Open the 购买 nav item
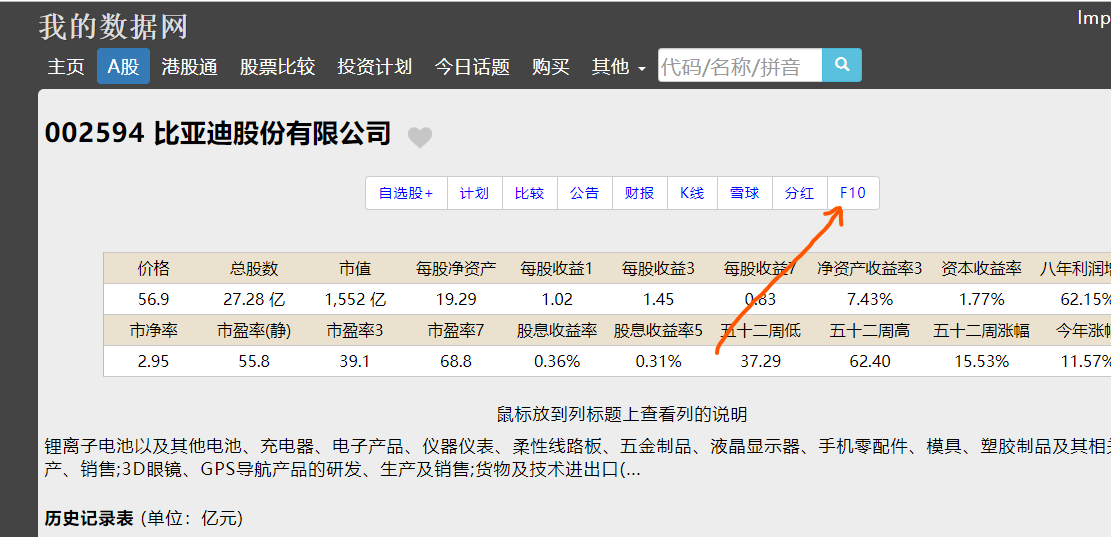Screen dimensions: 1111x537 click(551, 67)
